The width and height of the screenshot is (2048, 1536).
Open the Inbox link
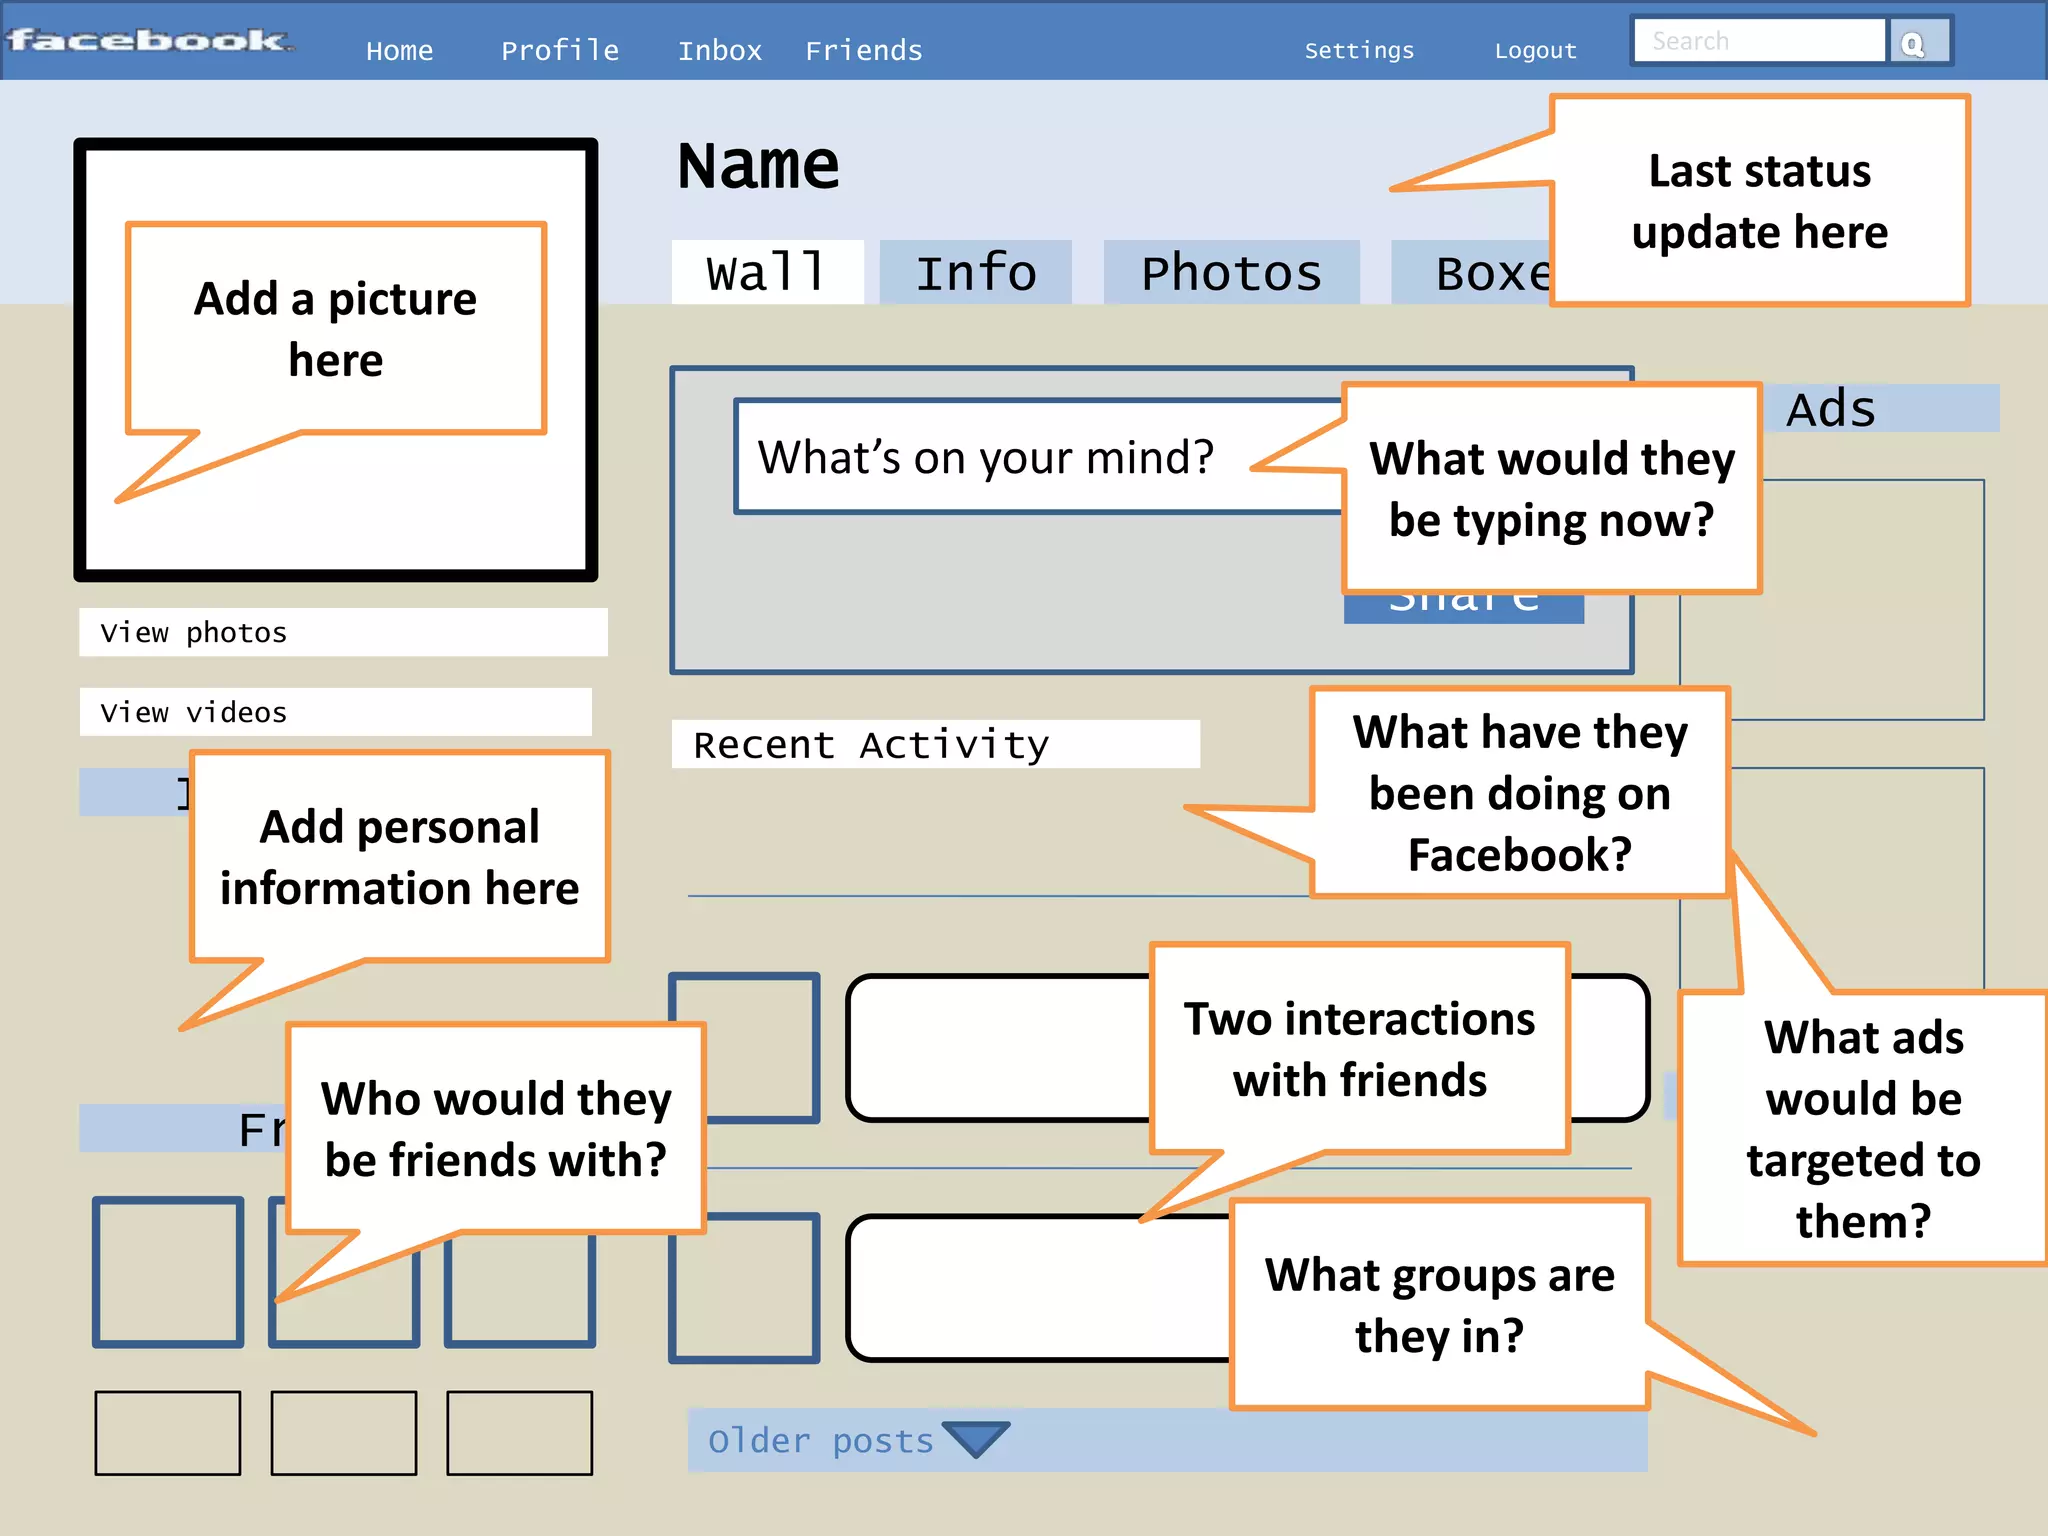click(x=720, y=51)
